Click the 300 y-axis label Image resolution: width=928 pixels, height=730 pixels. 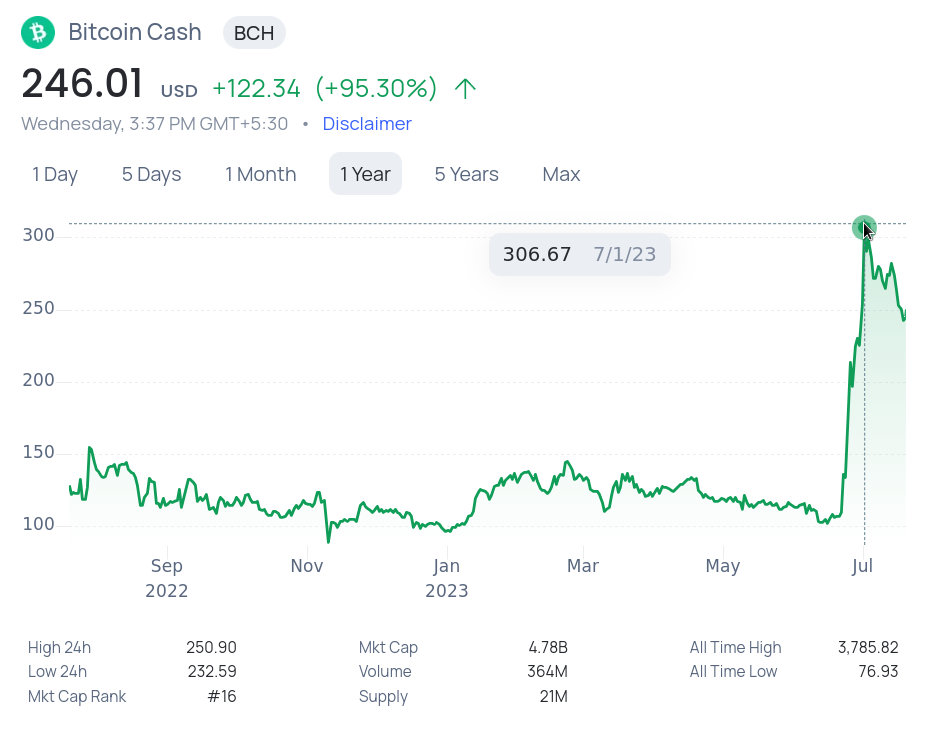tap(38, 236)
